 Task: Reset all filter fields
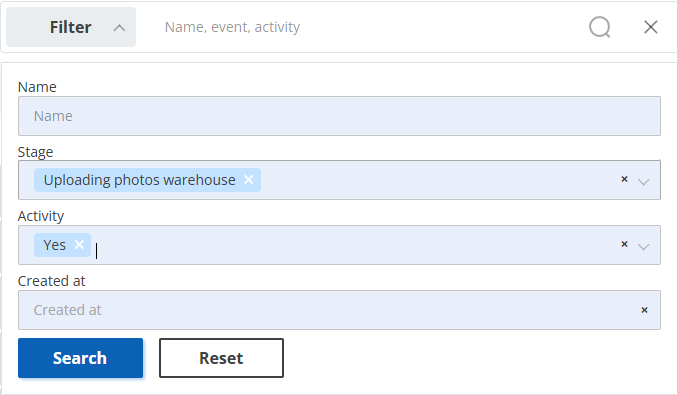pos(221,358)
